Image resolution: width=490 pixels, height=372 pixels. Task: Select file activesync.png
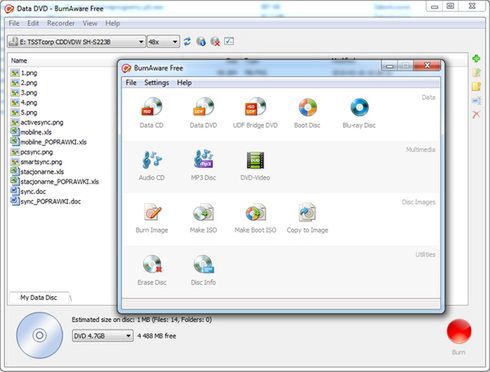tap(37, 122)
